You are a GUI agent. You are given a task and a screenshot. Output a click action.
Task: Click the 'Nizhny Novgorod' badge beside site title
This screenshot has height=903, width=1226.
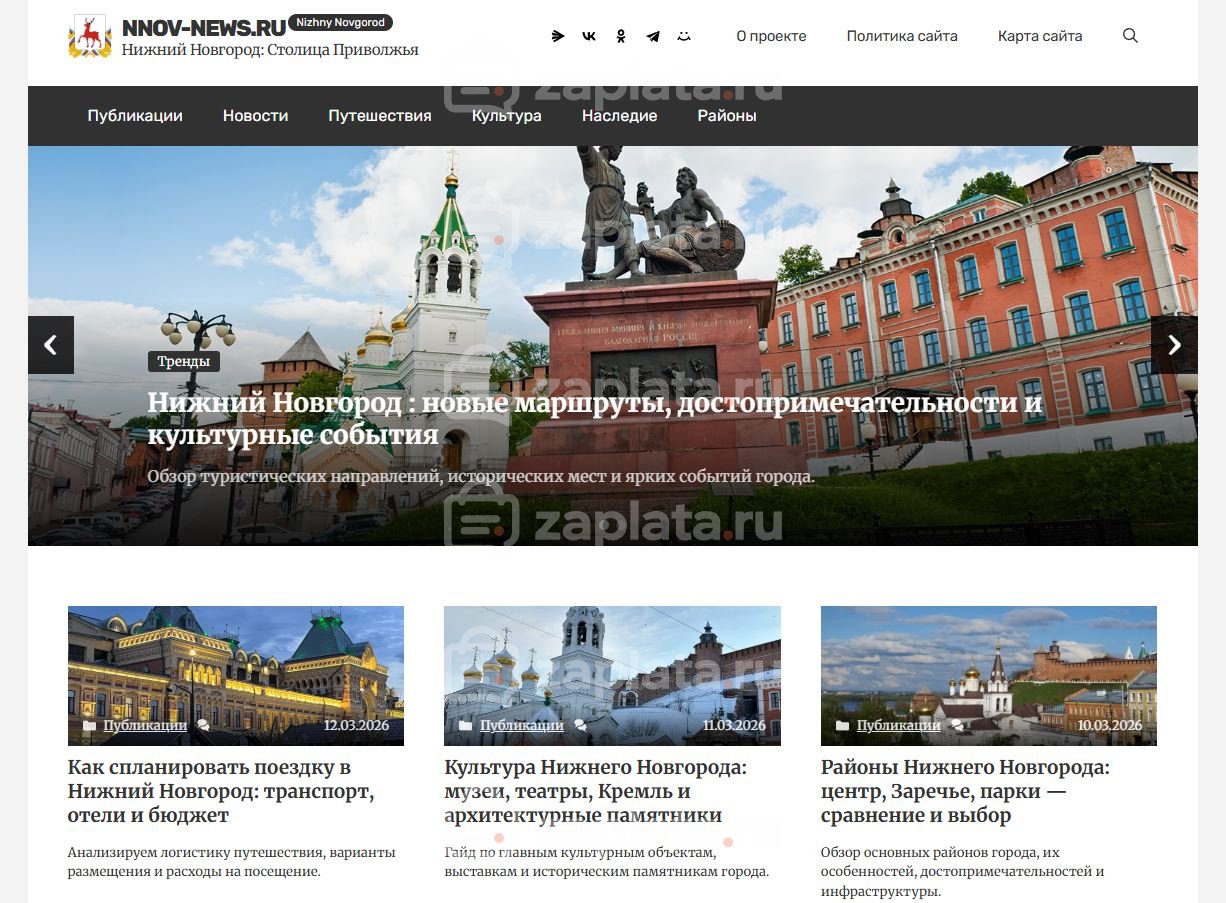[341, 23]
